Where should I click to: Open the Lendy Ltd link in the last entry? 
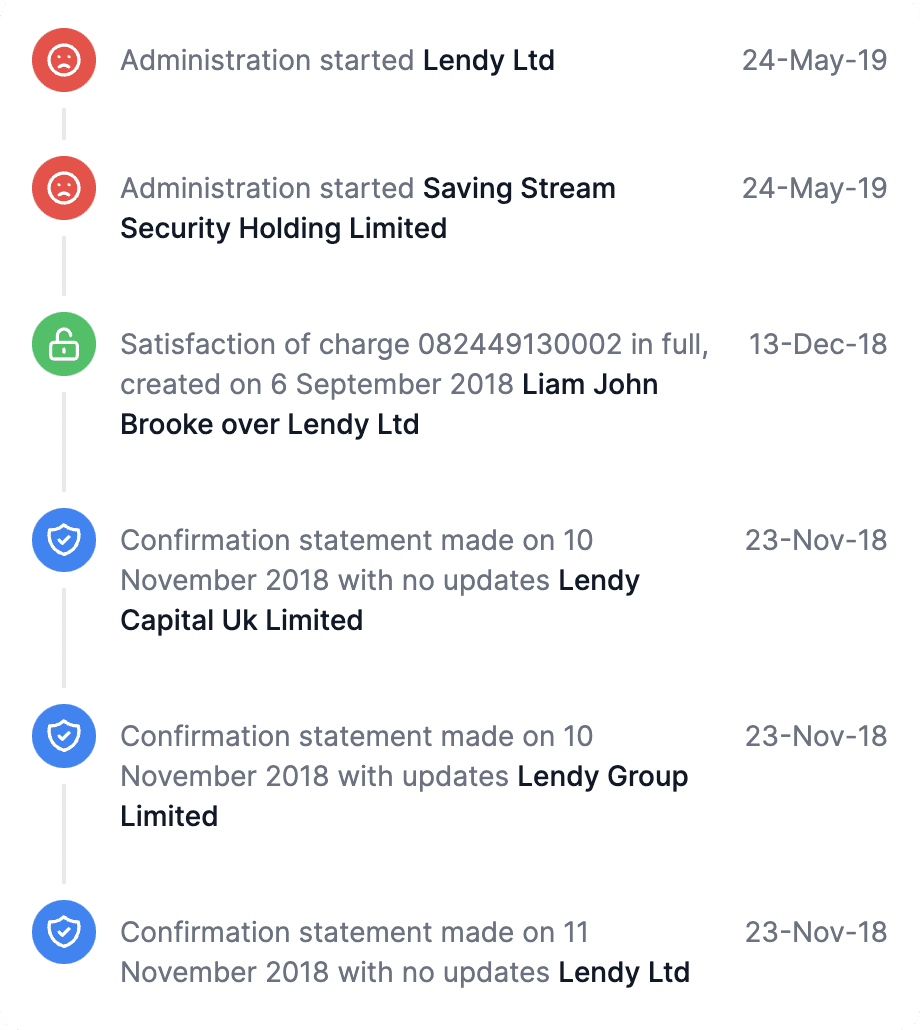coord(624,972)
